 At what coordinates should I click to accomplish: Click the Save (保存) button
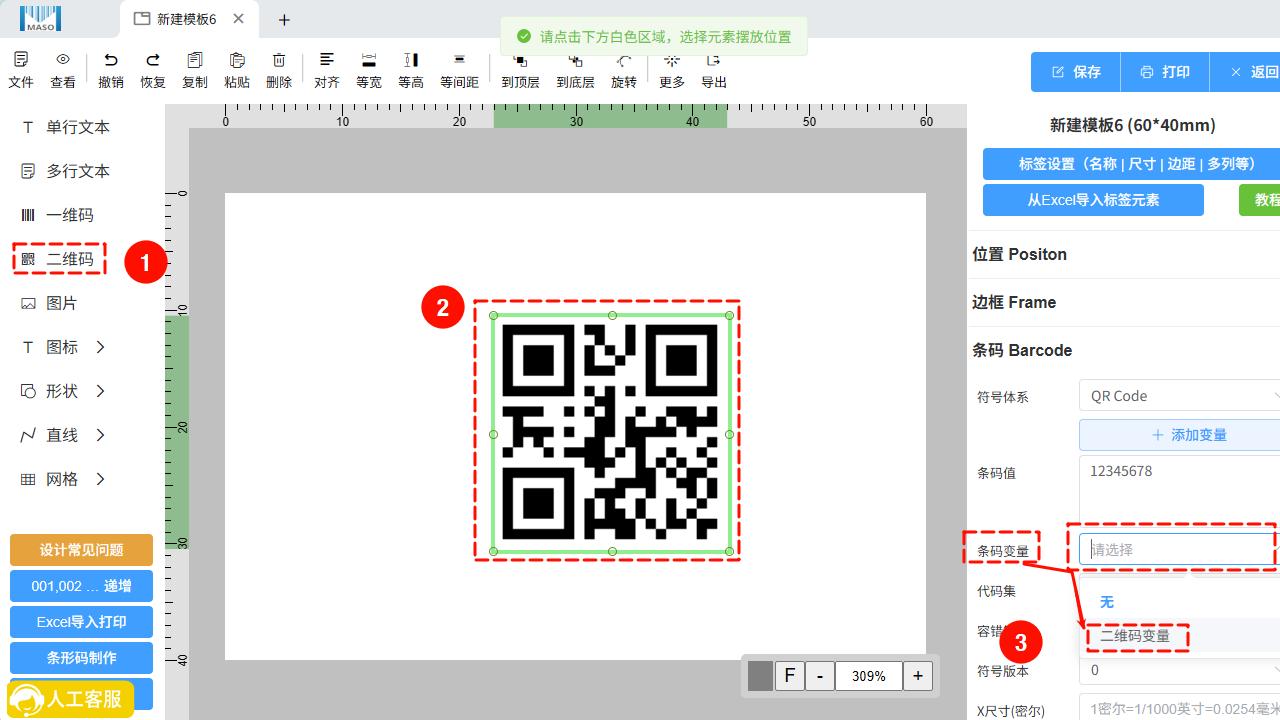pos(1076,72)
